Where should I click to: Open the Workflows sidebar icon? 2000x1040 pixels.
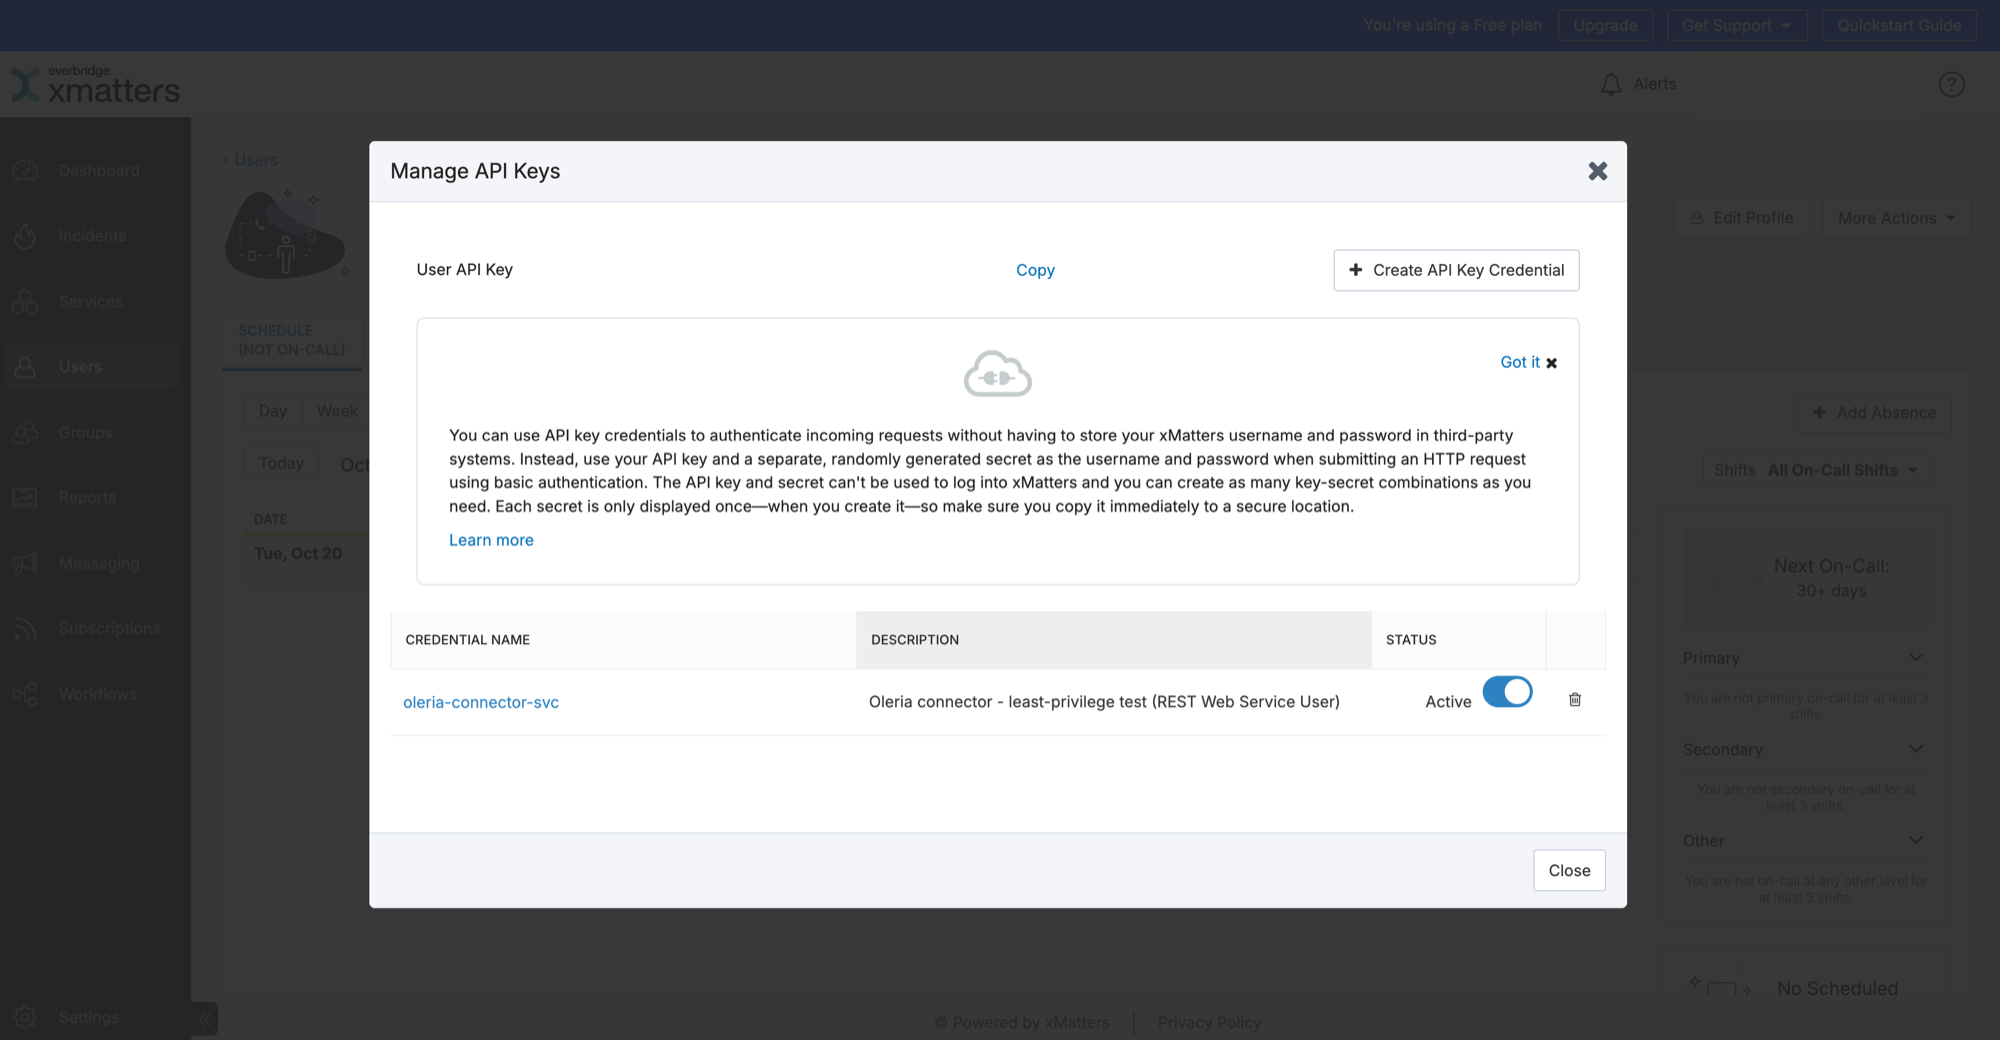pos(25,694)
